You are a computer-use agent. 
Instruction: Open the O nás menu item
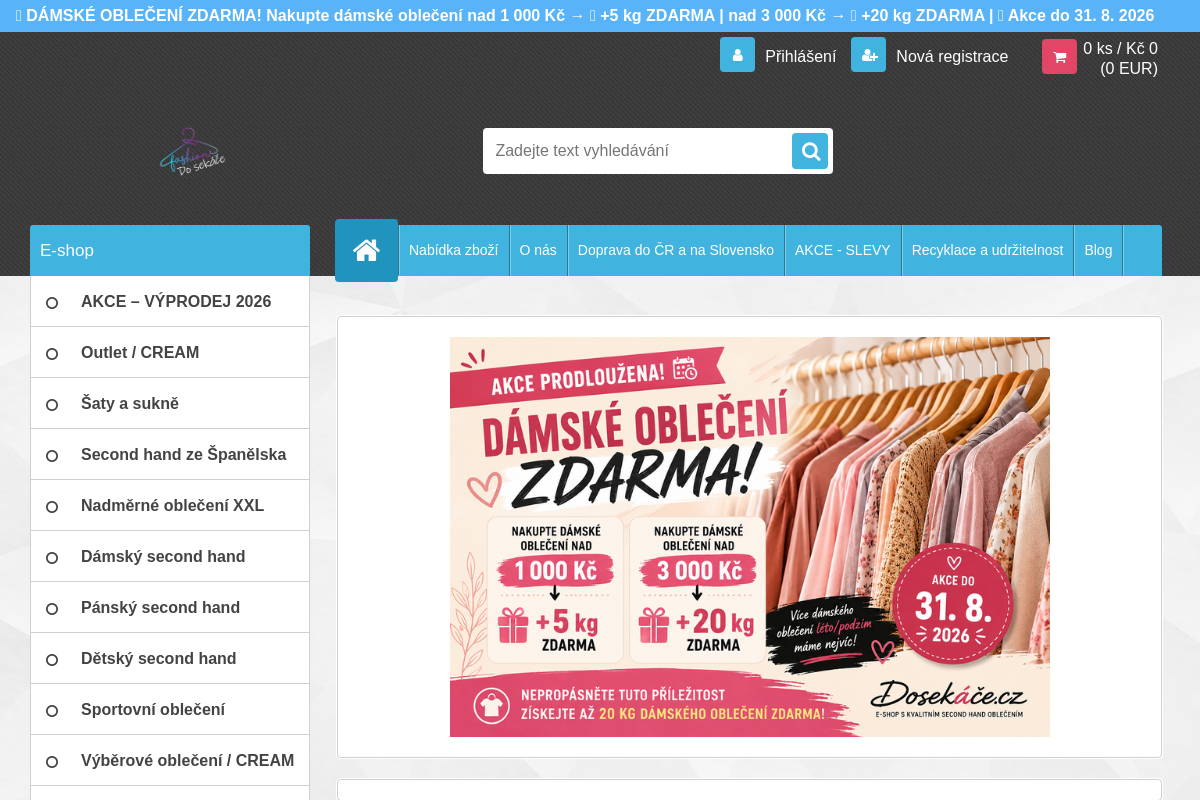coord(538,250)
